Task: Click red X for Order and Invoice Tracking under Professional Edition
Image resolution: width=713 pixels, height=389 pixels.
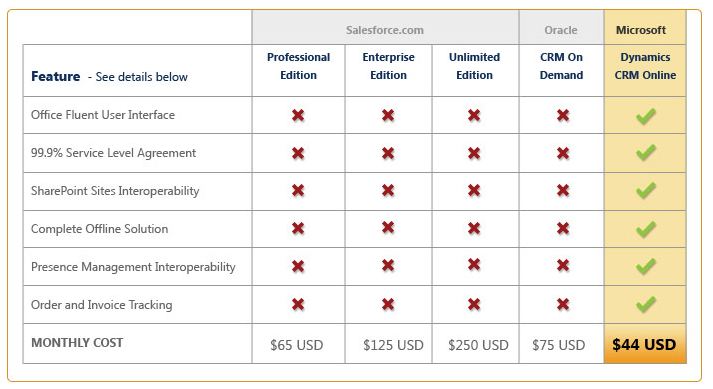Action: click(298, 304)
